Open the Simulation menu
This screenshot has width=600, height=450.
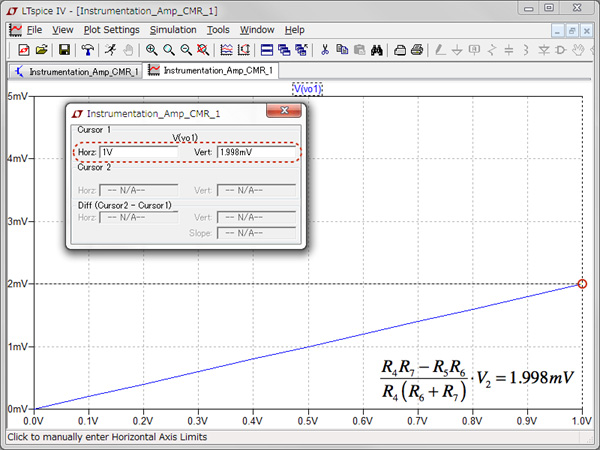pos(172,30)
